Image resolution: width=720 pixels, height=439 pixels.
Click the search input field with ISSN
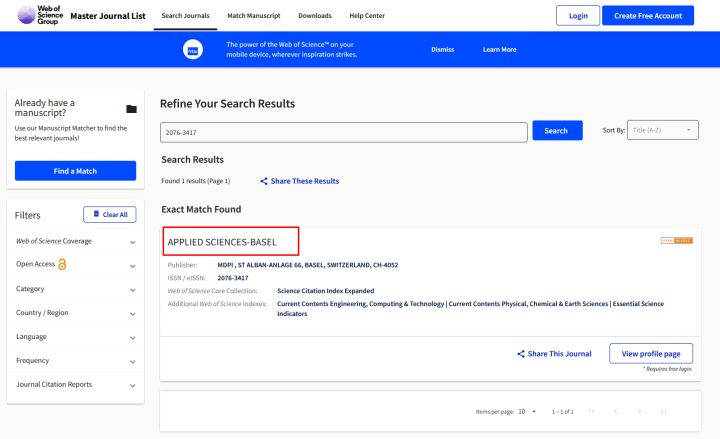[x=343, y=132]
